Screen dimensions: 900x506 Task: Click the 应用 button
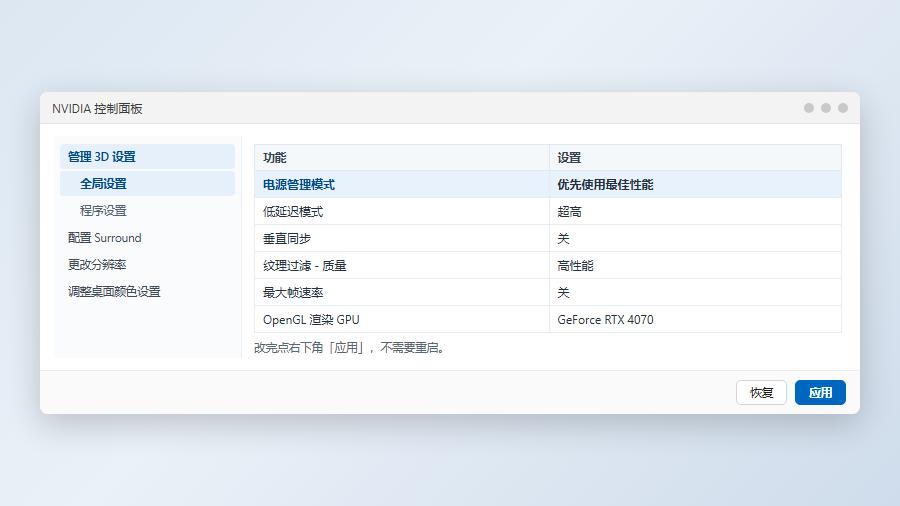click(x=820, y=392)
